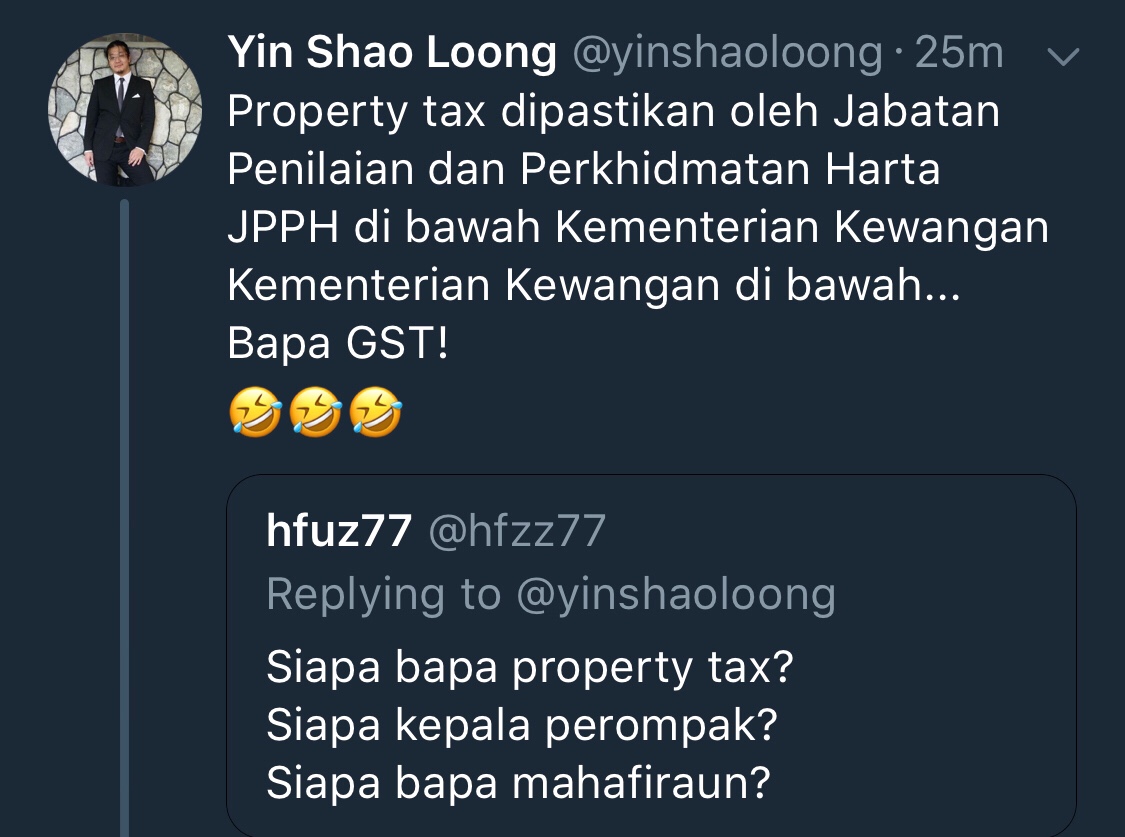Select the first rolling-laughing emoji

255,412
